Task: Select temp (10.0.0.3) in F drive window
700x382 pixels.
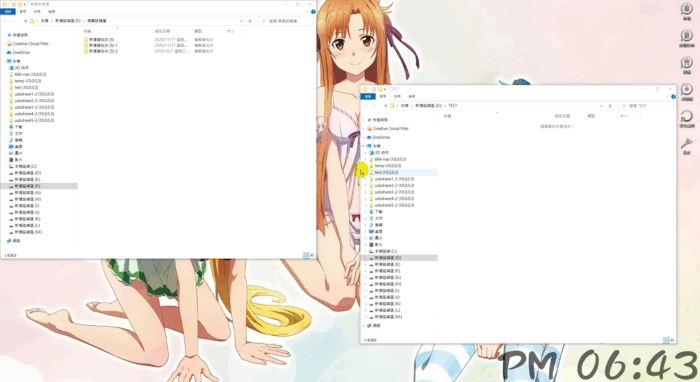Action: 25,81
